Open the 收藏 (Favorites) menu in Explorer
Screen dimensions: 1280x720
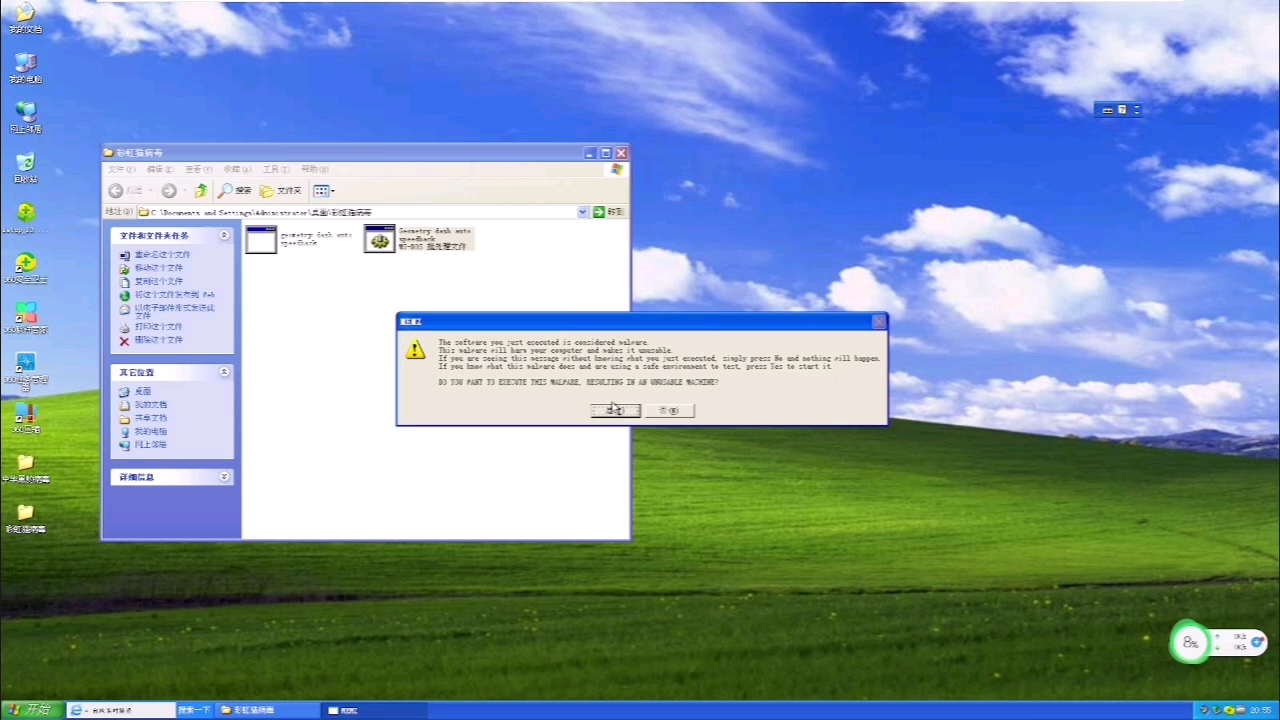[236, 169]
